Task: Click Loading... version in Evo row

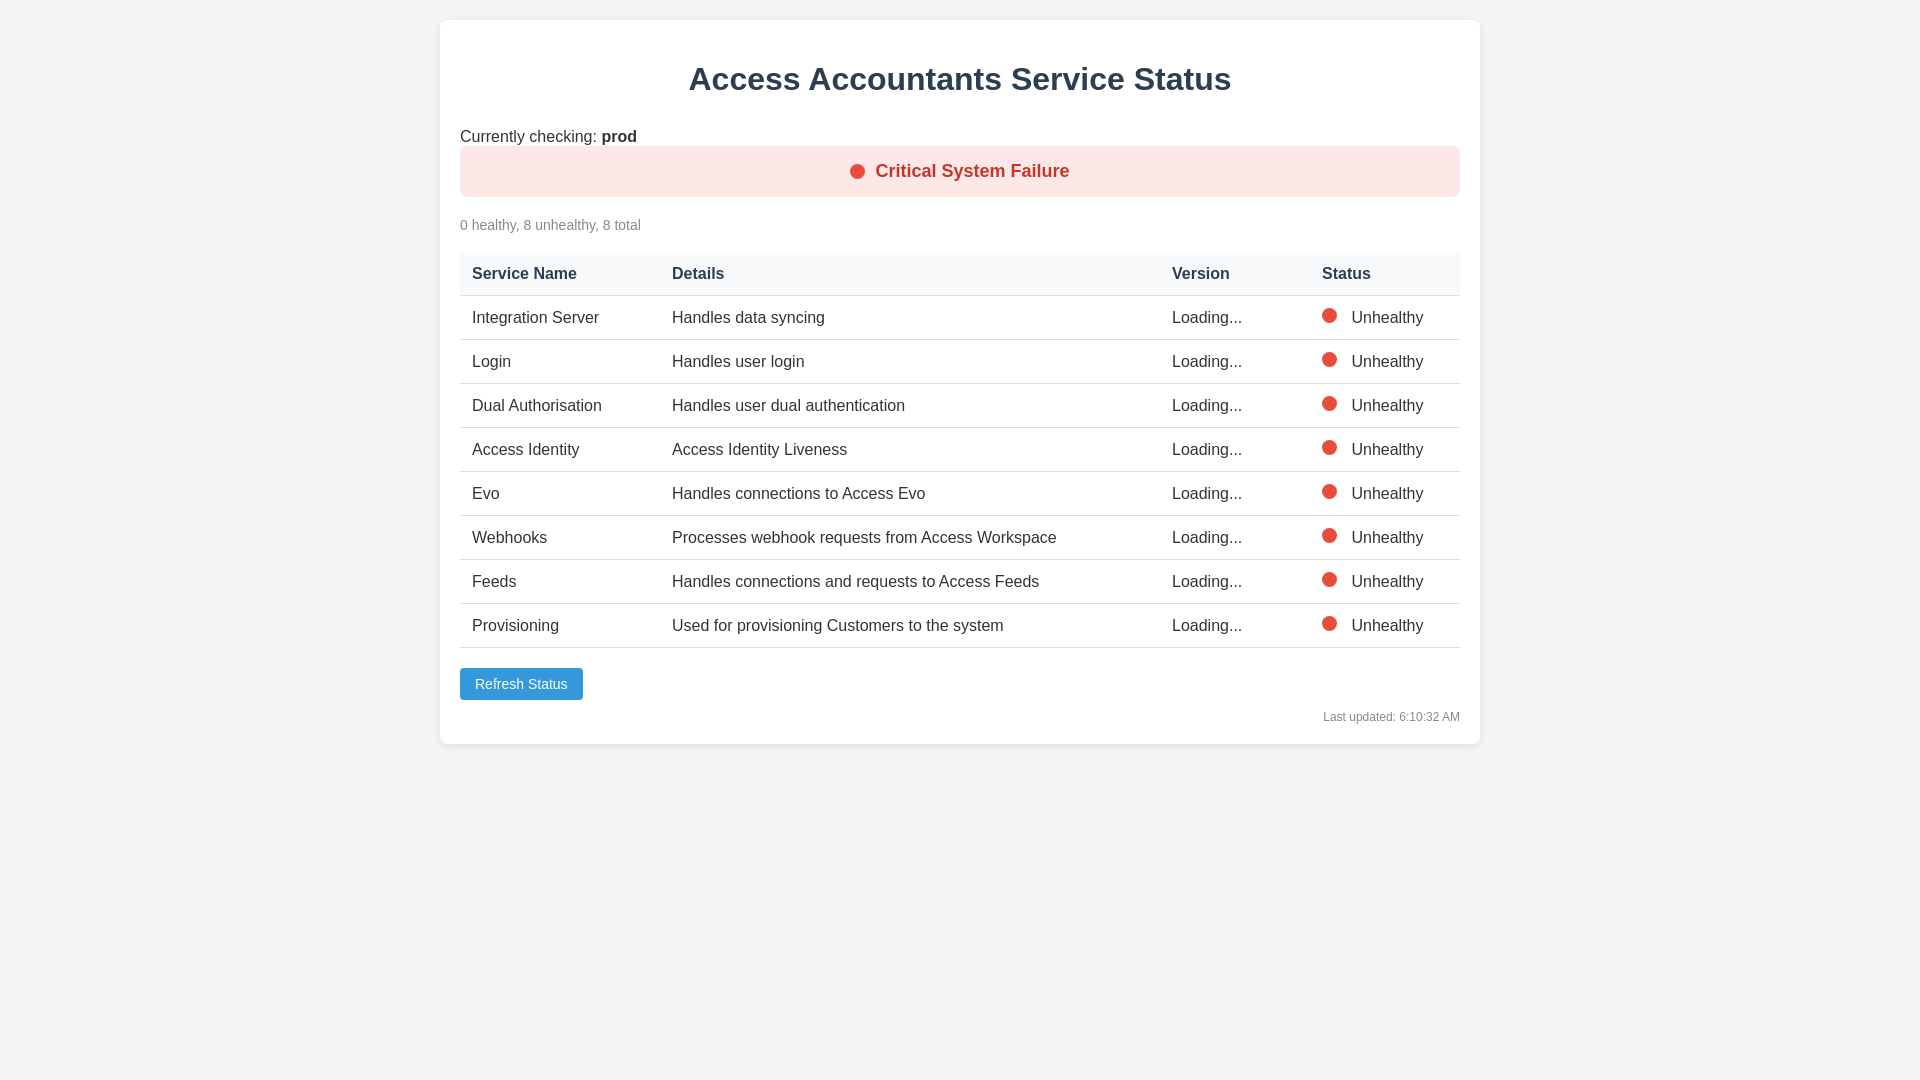Action: coord(1207,494)
